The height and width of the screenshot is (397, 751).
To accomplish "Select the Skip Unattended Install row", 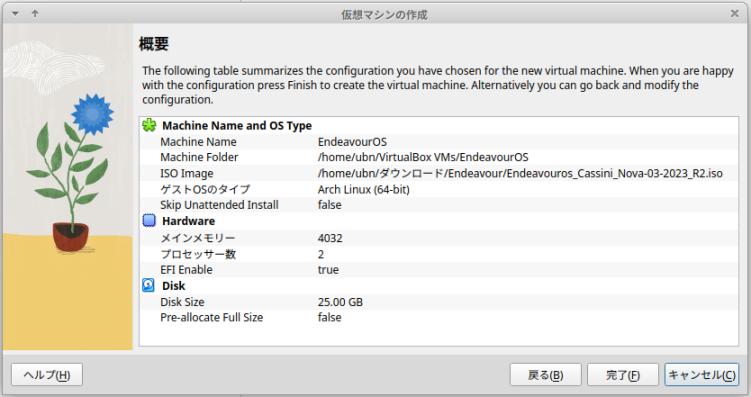I will pyautogui.click(x=439, y=205).
